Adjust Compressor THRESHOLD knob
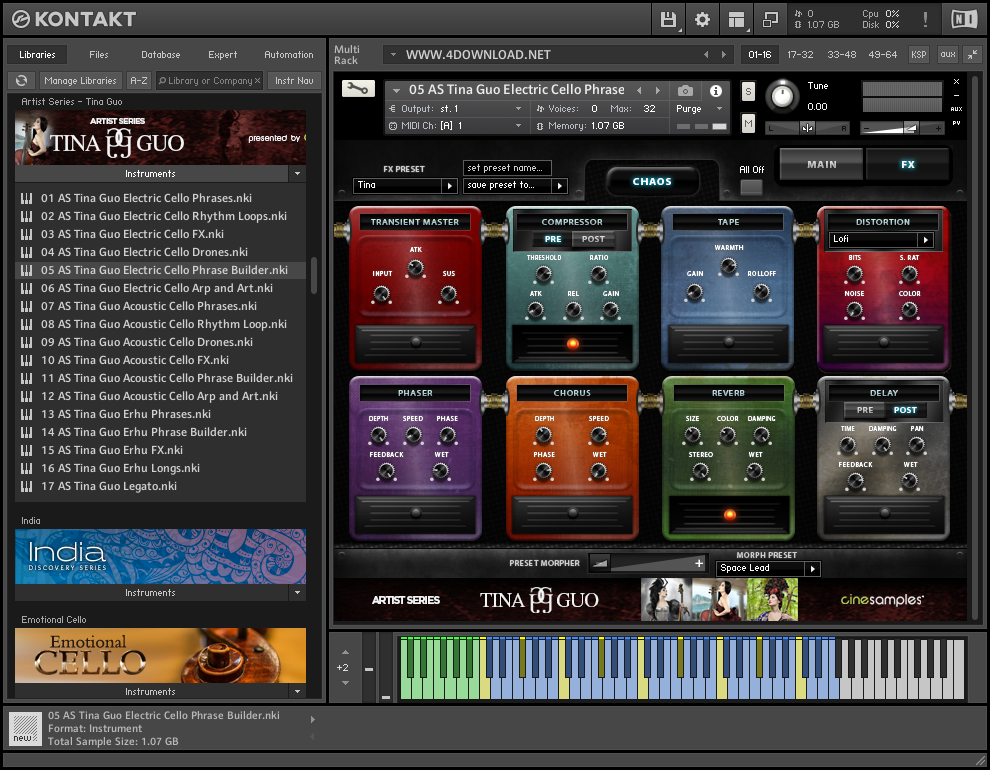 tap(543, 275)
